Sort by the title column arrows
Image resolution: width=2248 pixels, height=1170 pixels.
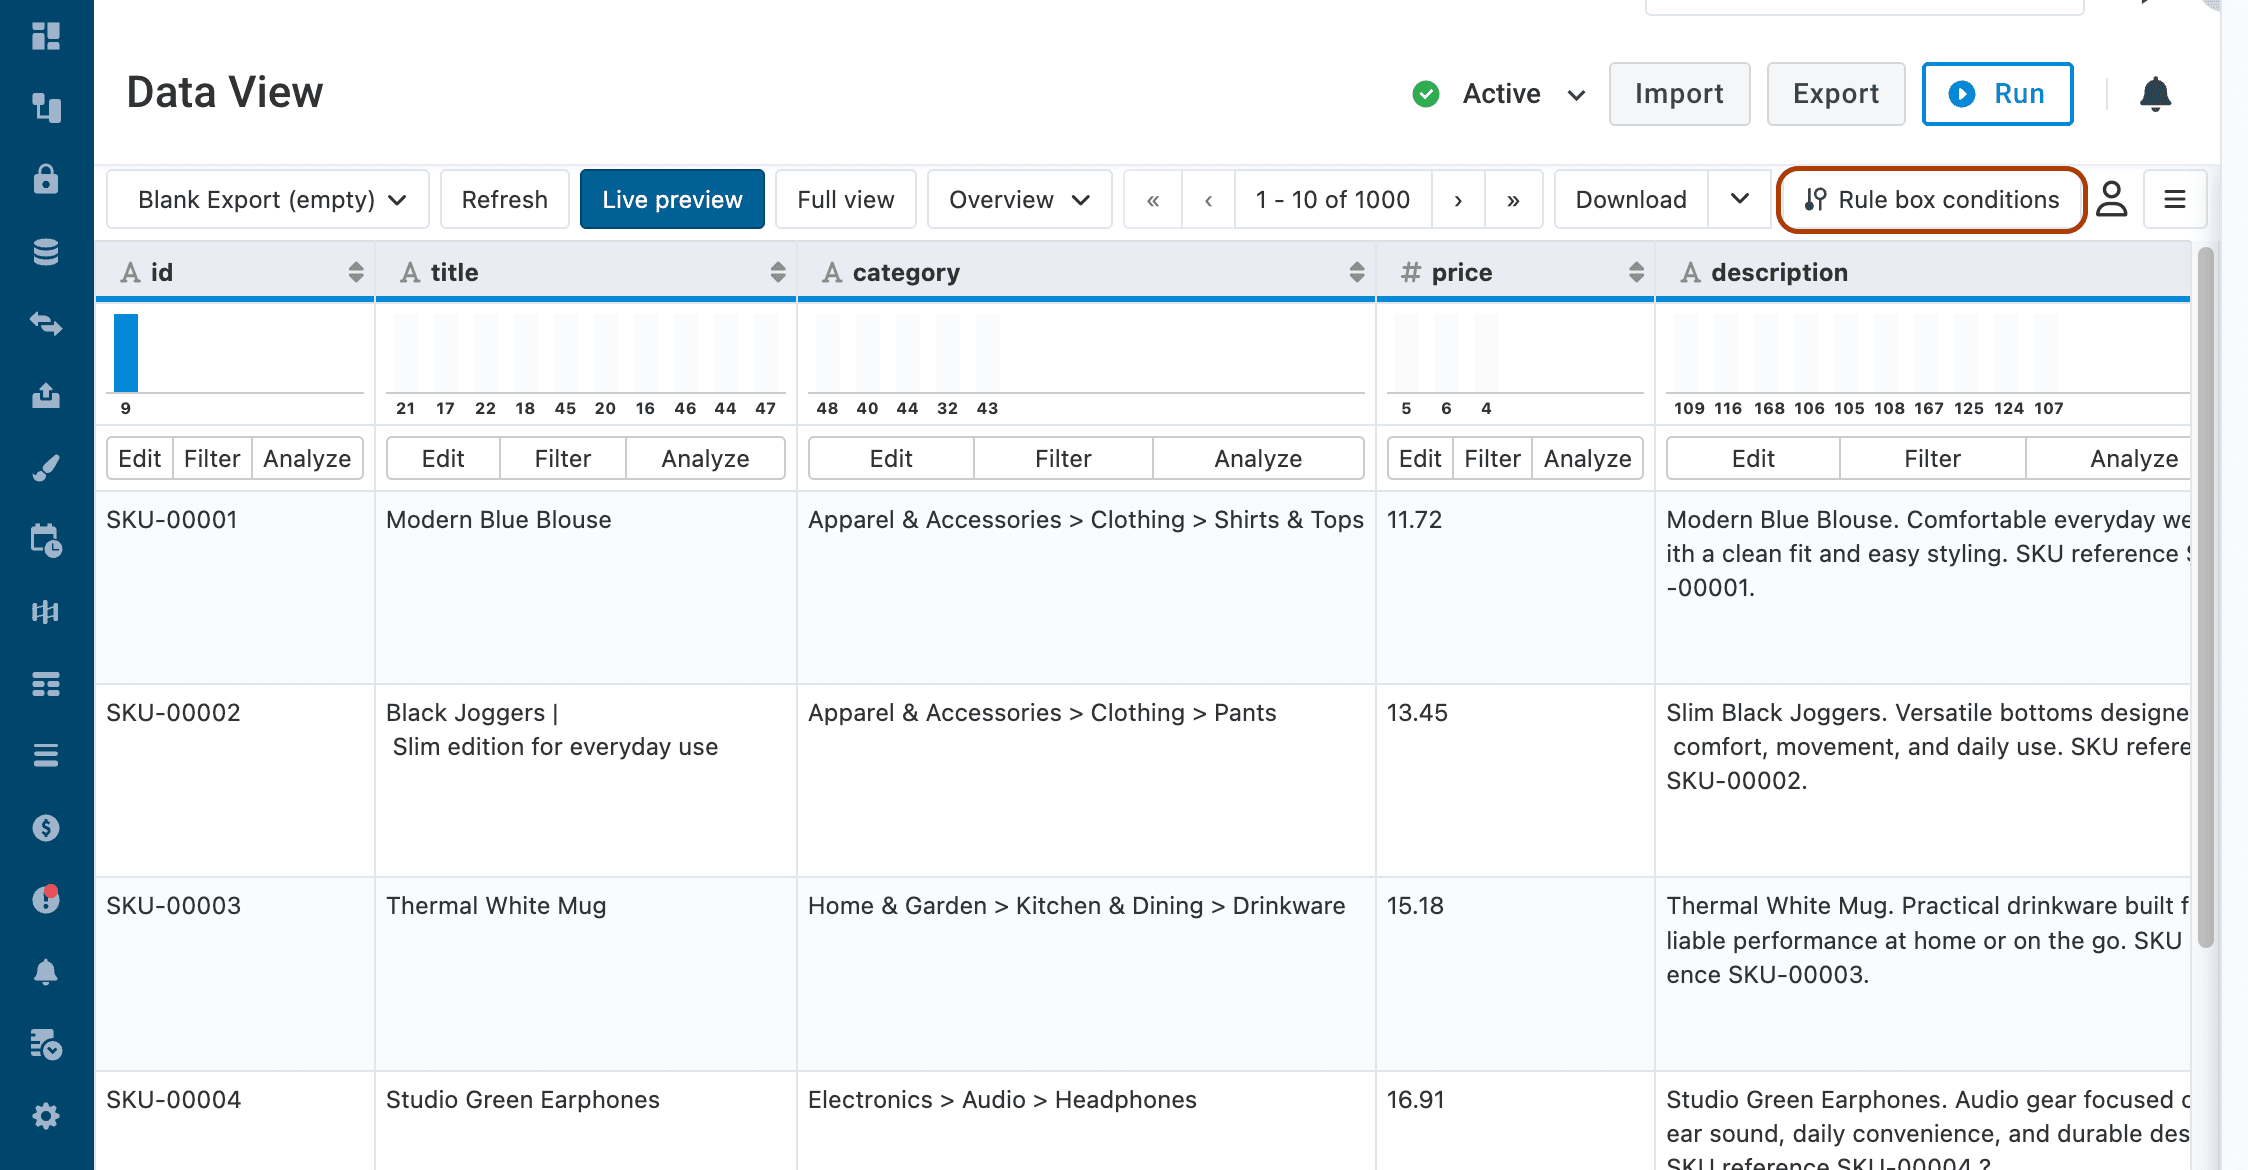[778, 272]
